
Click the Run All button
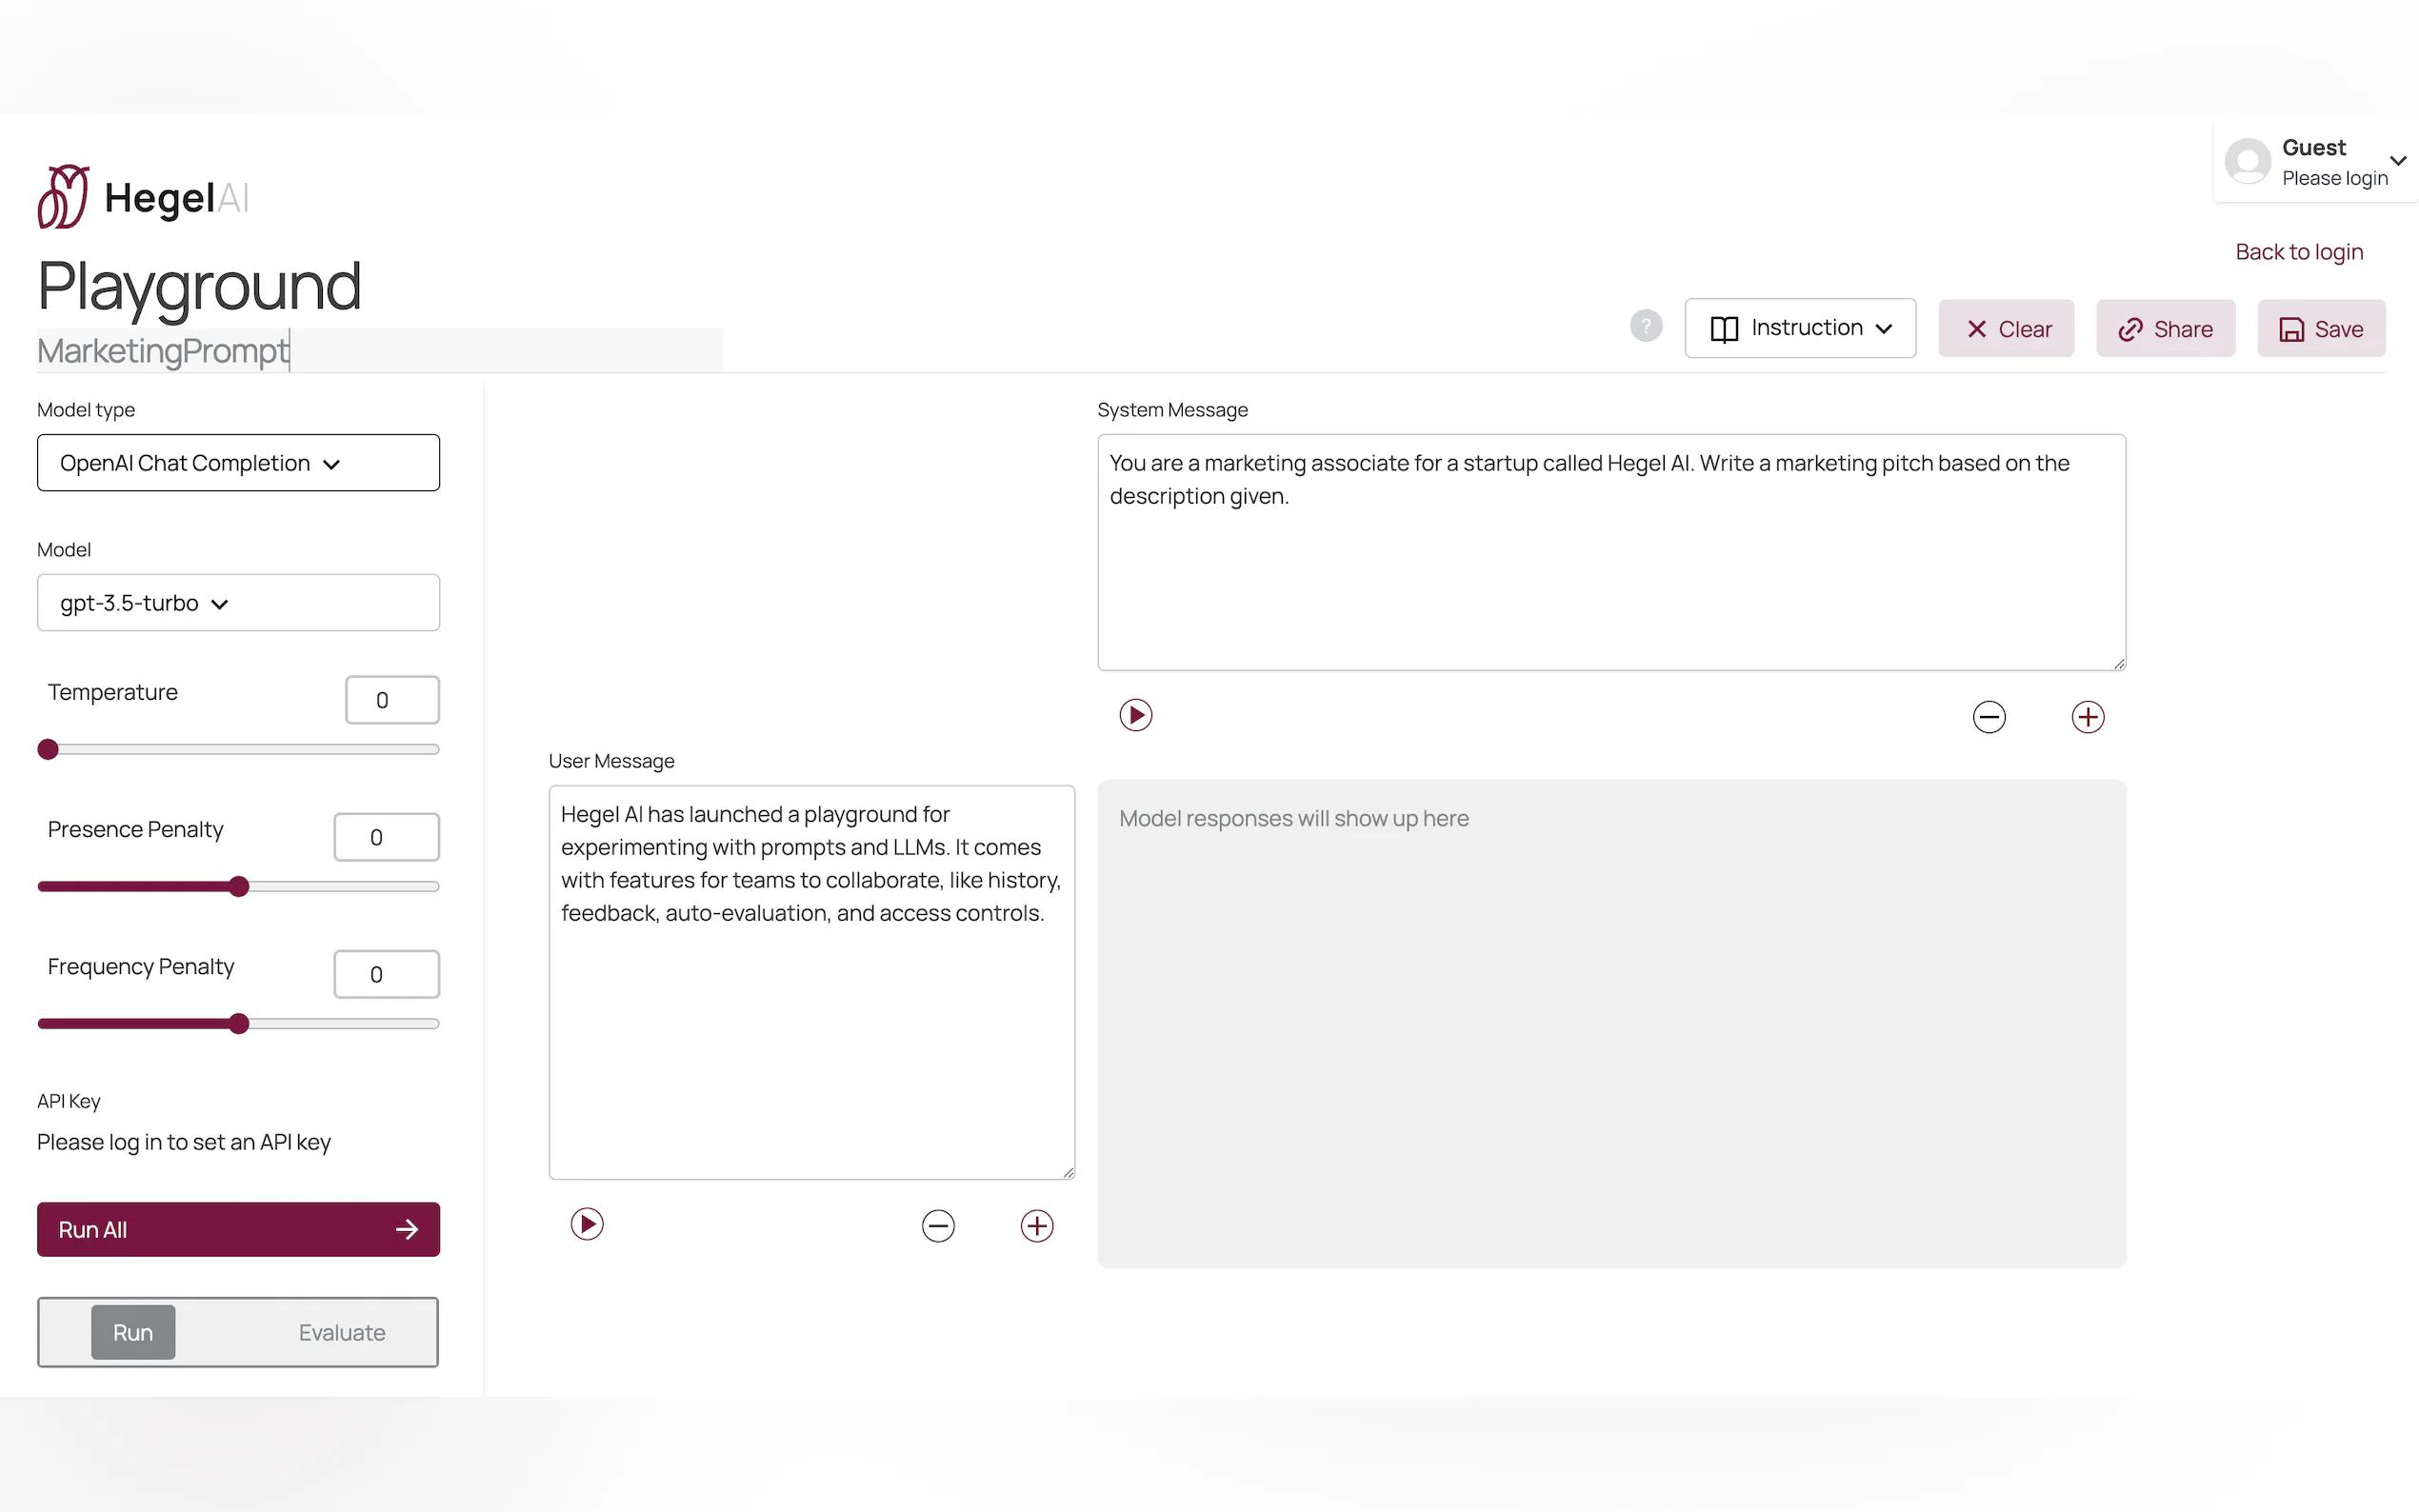coord(238,1230)
